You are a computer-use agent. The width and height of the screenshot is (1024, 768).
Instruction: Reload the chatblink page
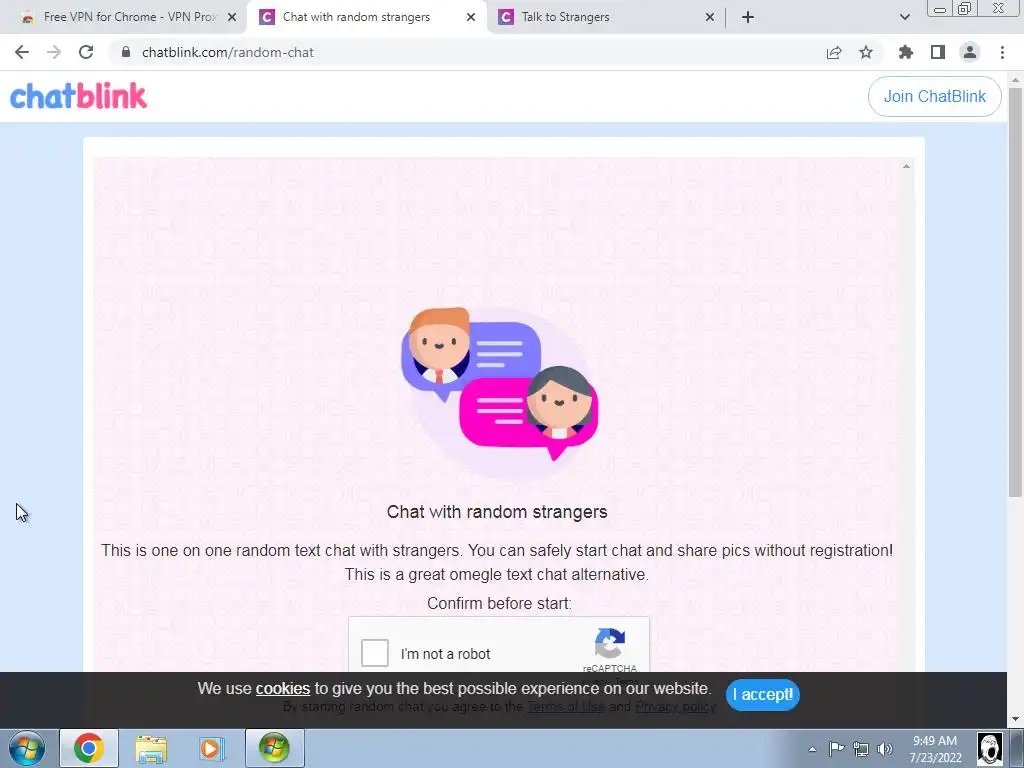point(86,52)
